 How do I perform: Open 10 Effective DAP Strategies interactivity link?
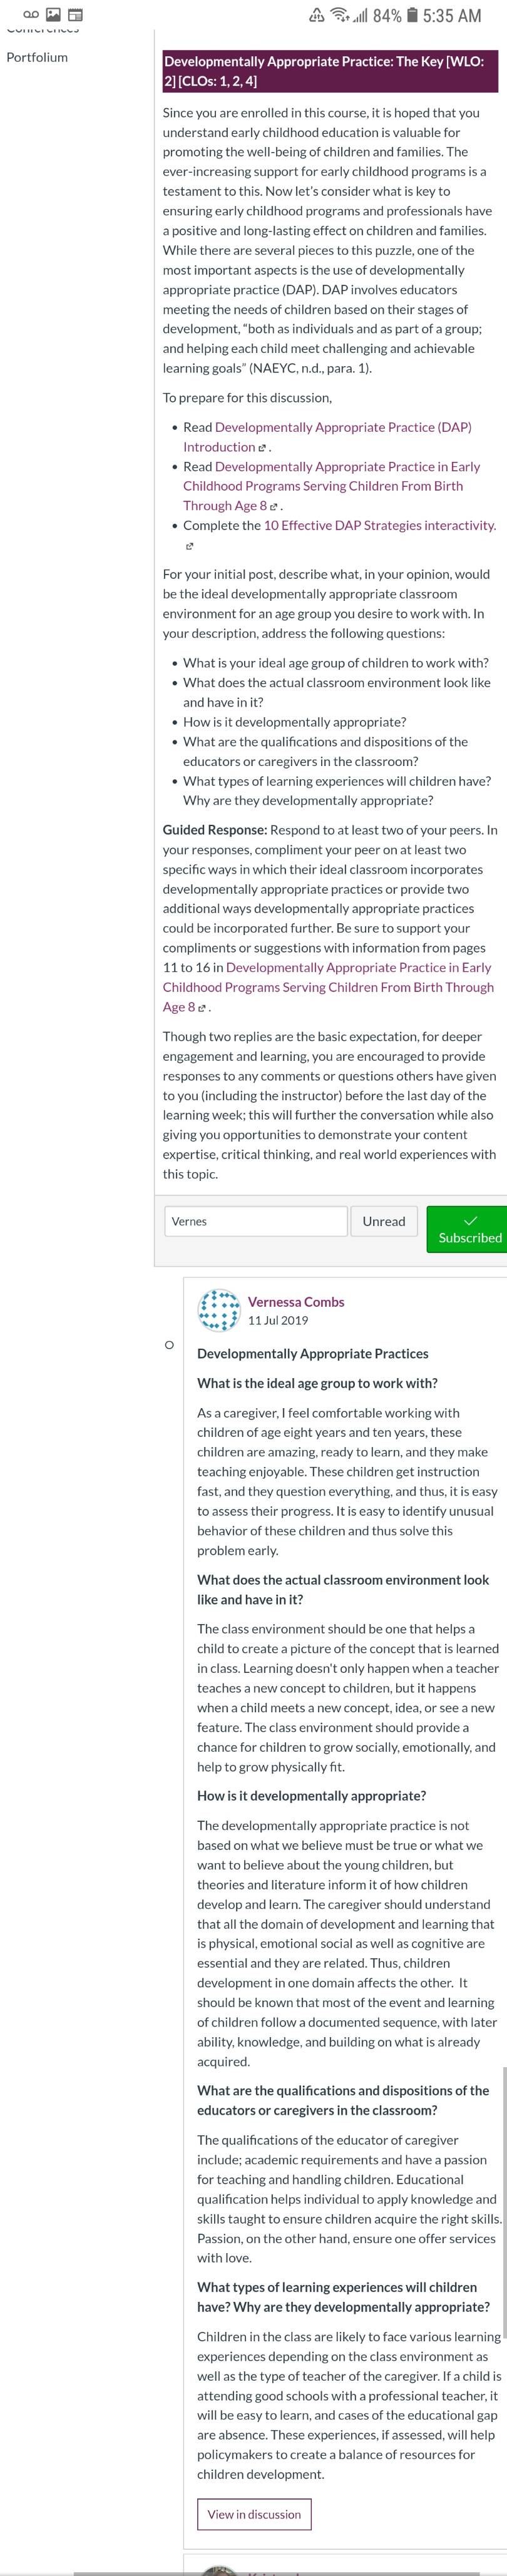tap(380, 525)
